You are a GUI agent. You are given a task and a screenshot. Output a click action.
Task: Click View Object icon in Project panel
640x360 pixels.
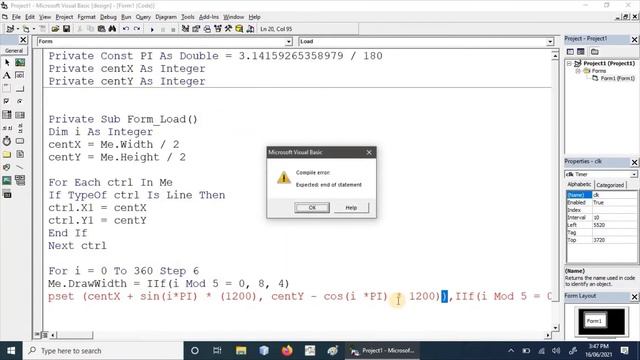tap(581, 52)
